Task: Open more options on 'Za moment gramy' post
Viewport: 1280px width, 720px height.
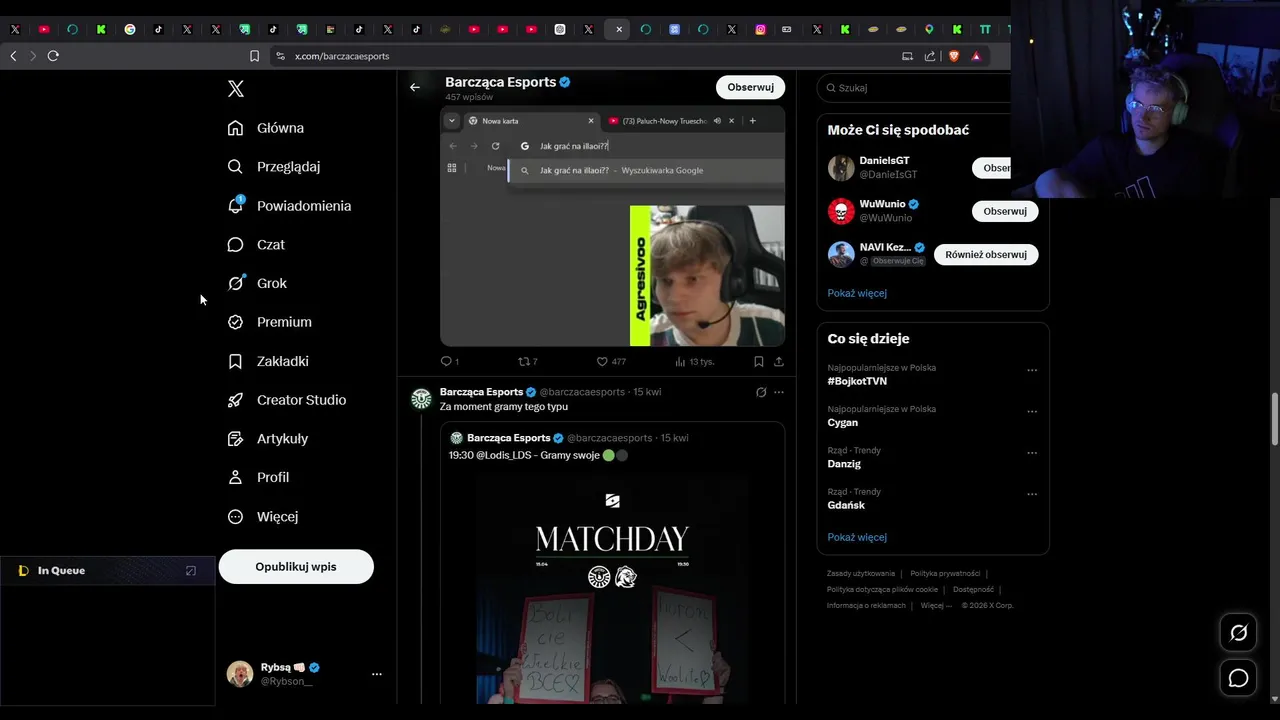Action: click(x=779, y=392)
